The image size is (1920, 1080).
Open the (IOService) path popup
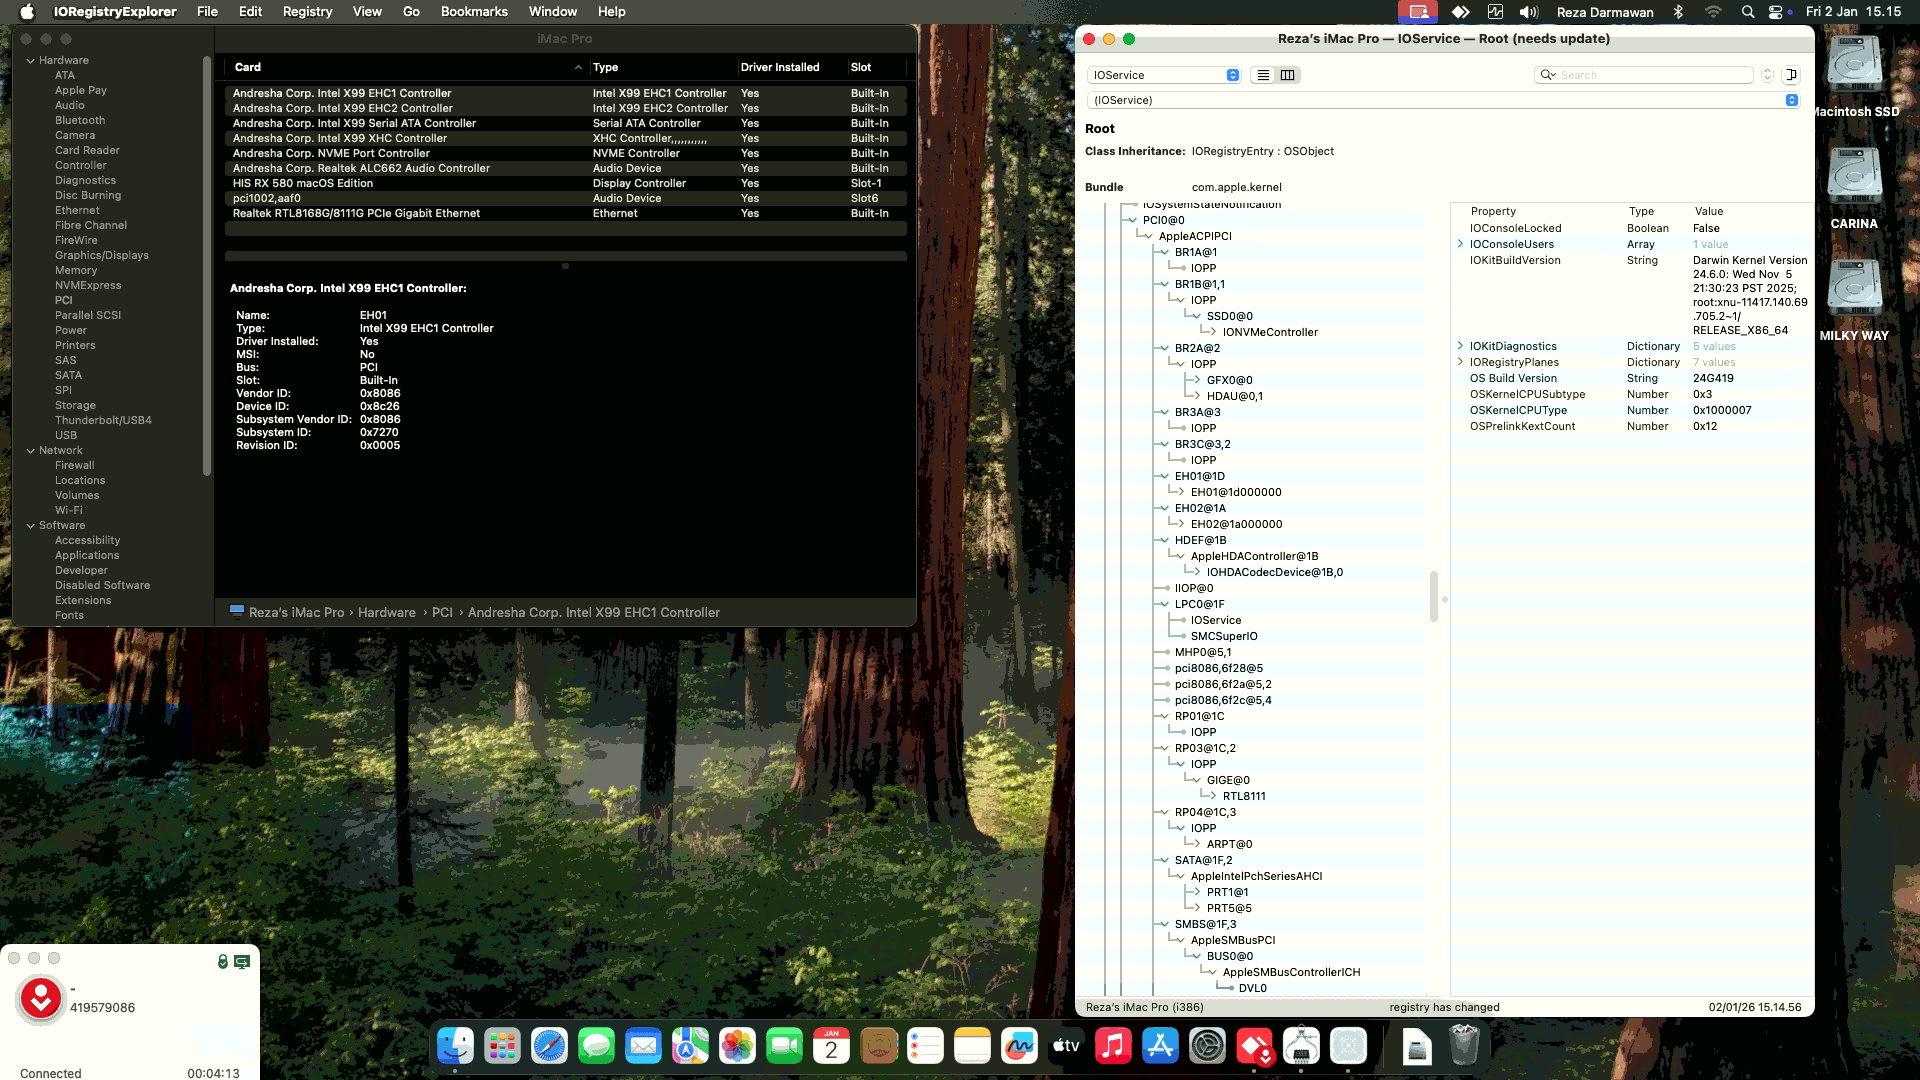pyautogui.click(x=1443, y=100)
